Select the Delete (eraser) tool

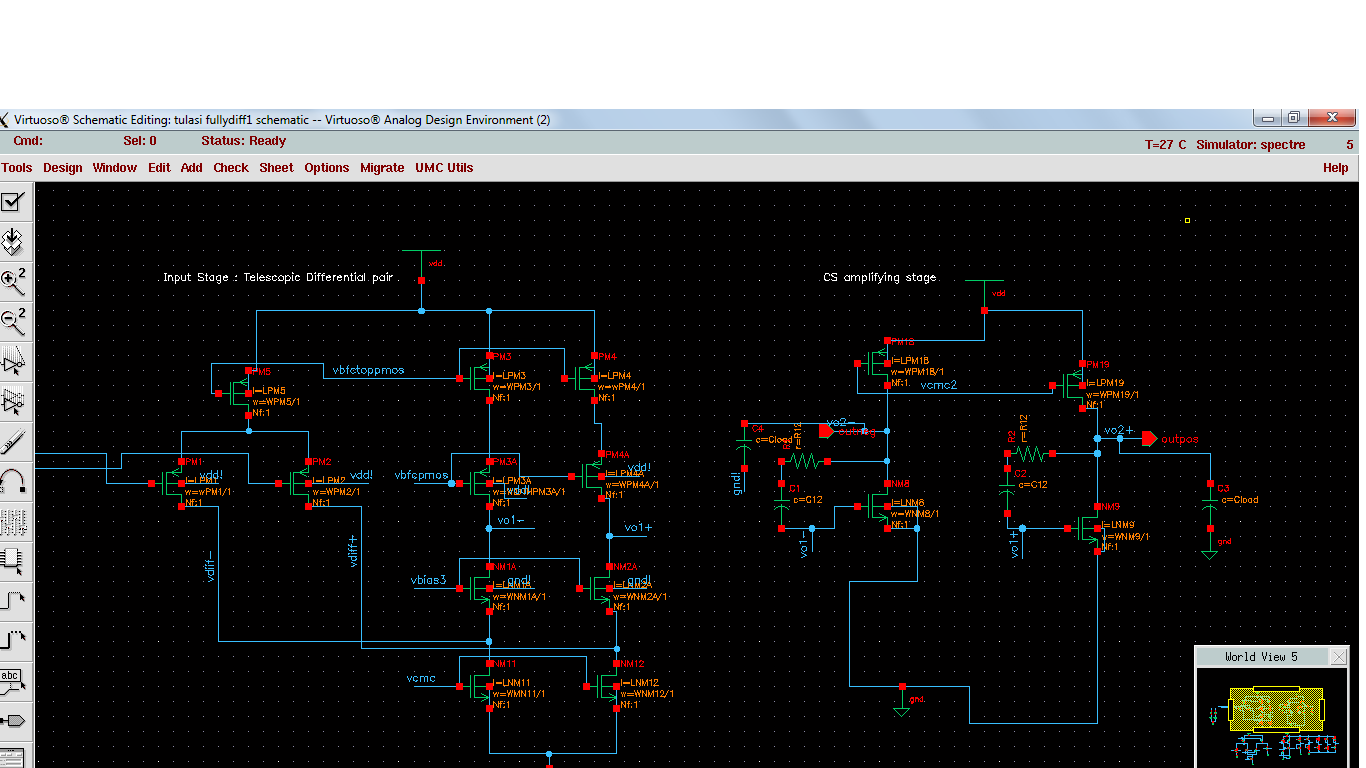(x=13, y=441)
